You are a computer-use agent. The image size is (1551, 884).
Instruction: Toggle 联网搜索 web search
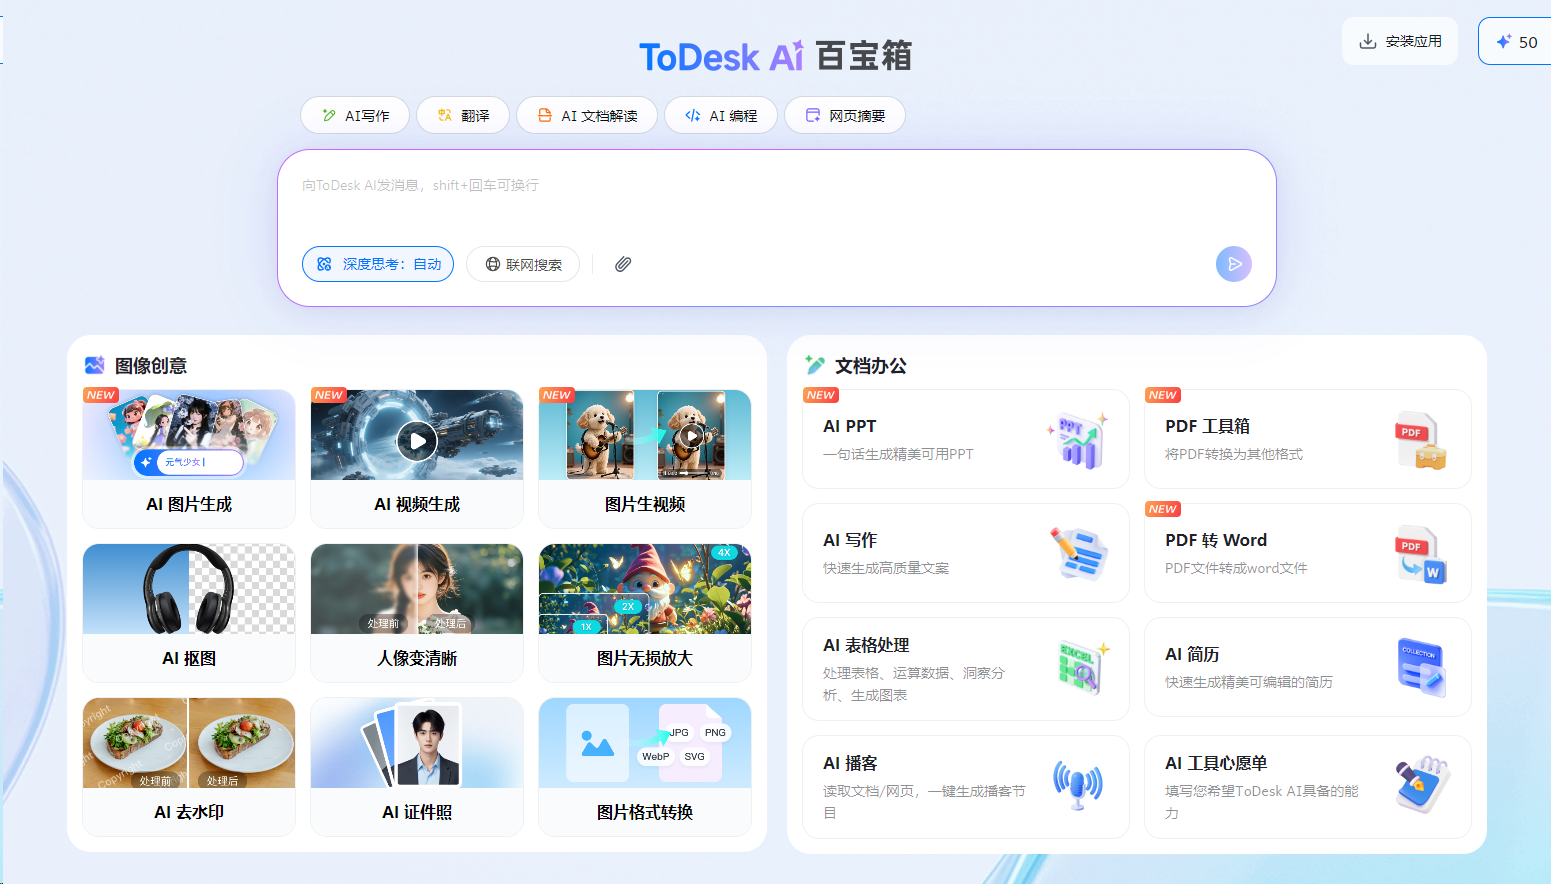tap(523, 264)
